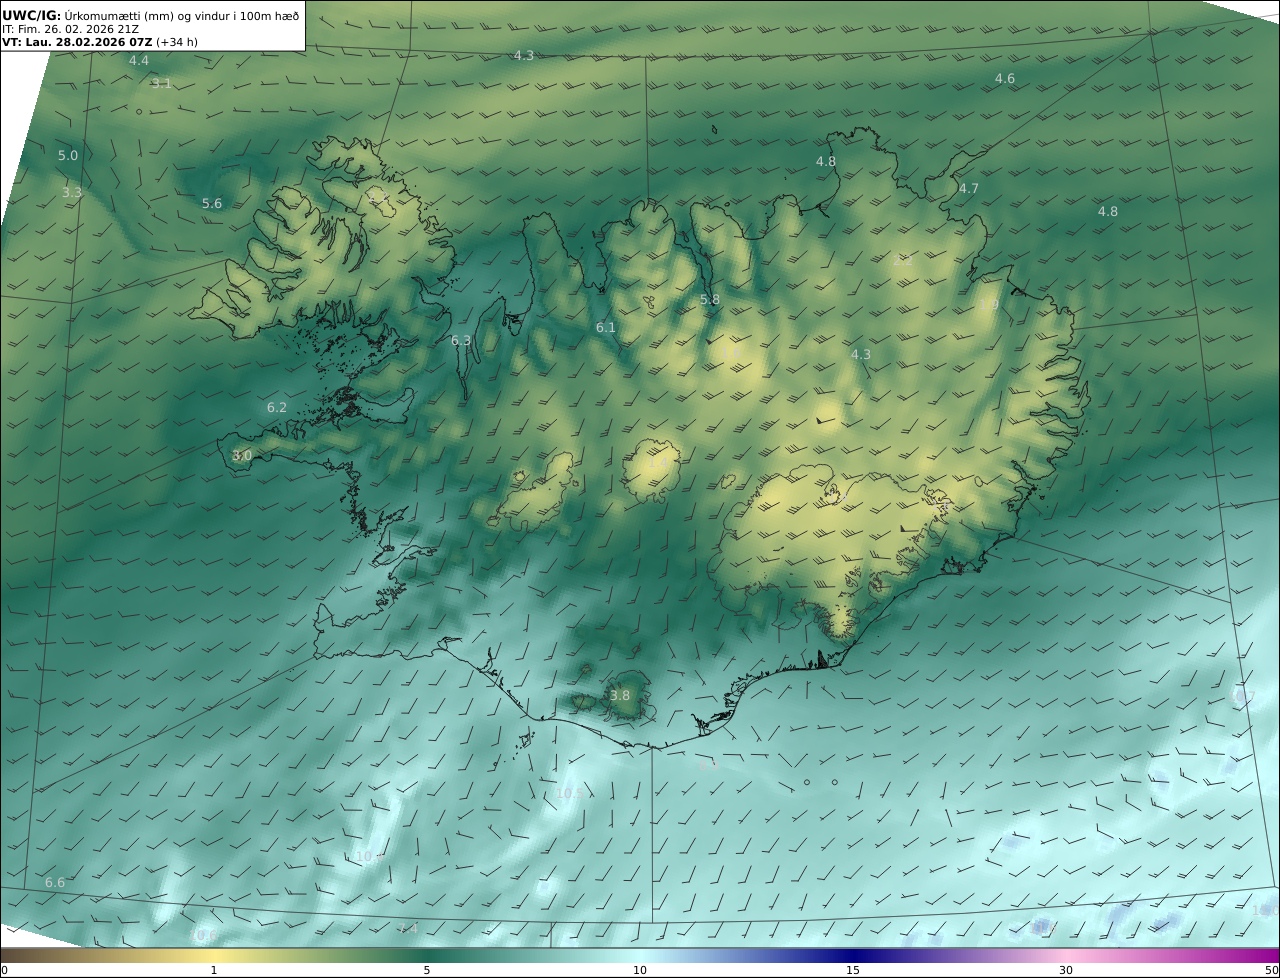This screenshot has width=1280, height=978.
Task: Click the 5.0 value label
Action: point(68,156)
